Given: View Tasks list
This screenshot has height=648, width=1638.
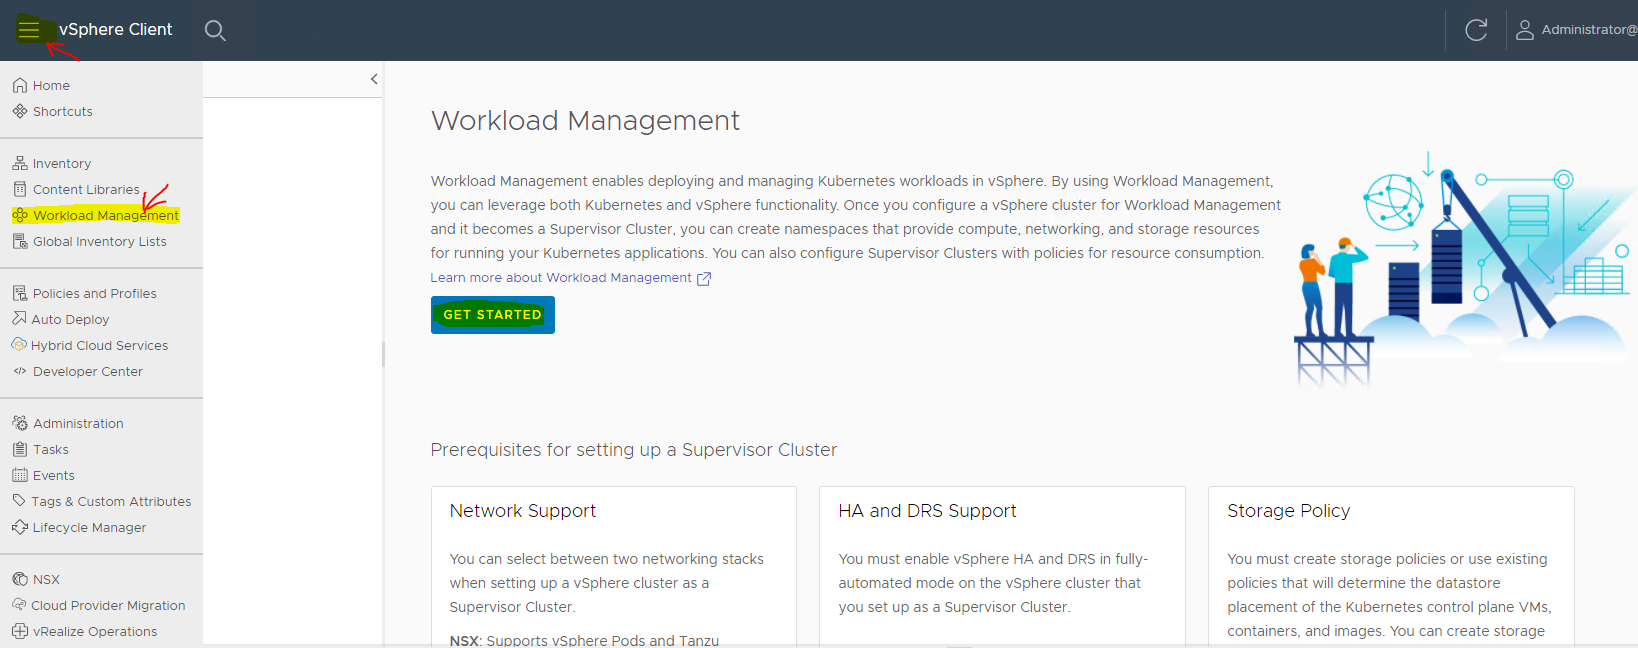Looking at the screenshot, I should (51, 449).
